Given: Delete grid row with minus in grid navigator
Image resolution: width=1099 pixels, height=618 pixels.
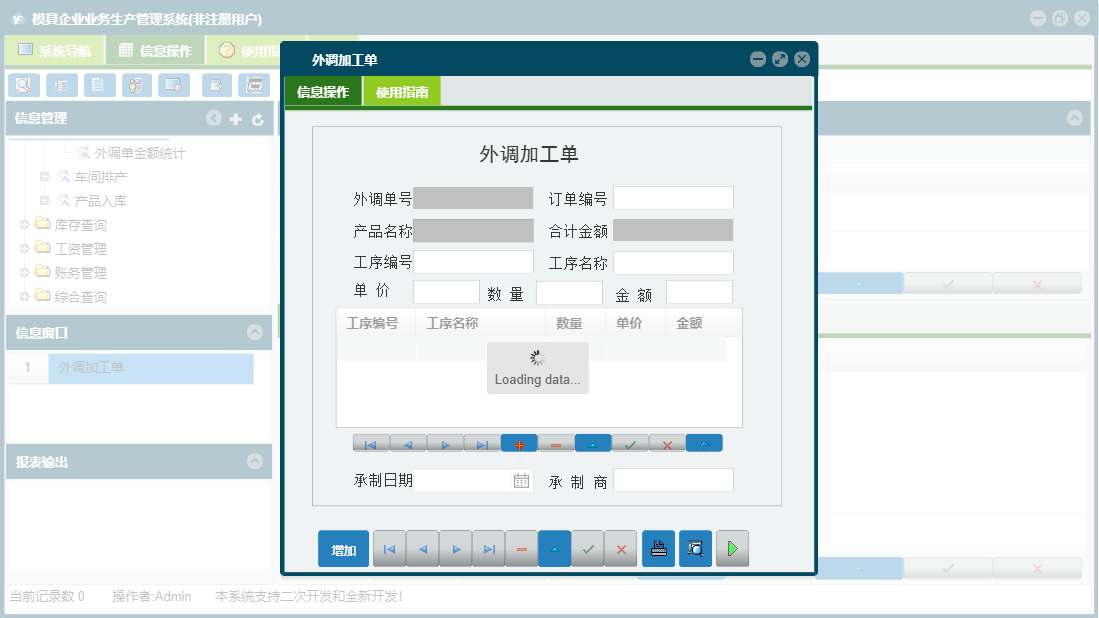Looking at the screenshot, I should pyautogui.click(x=556, y=444).
